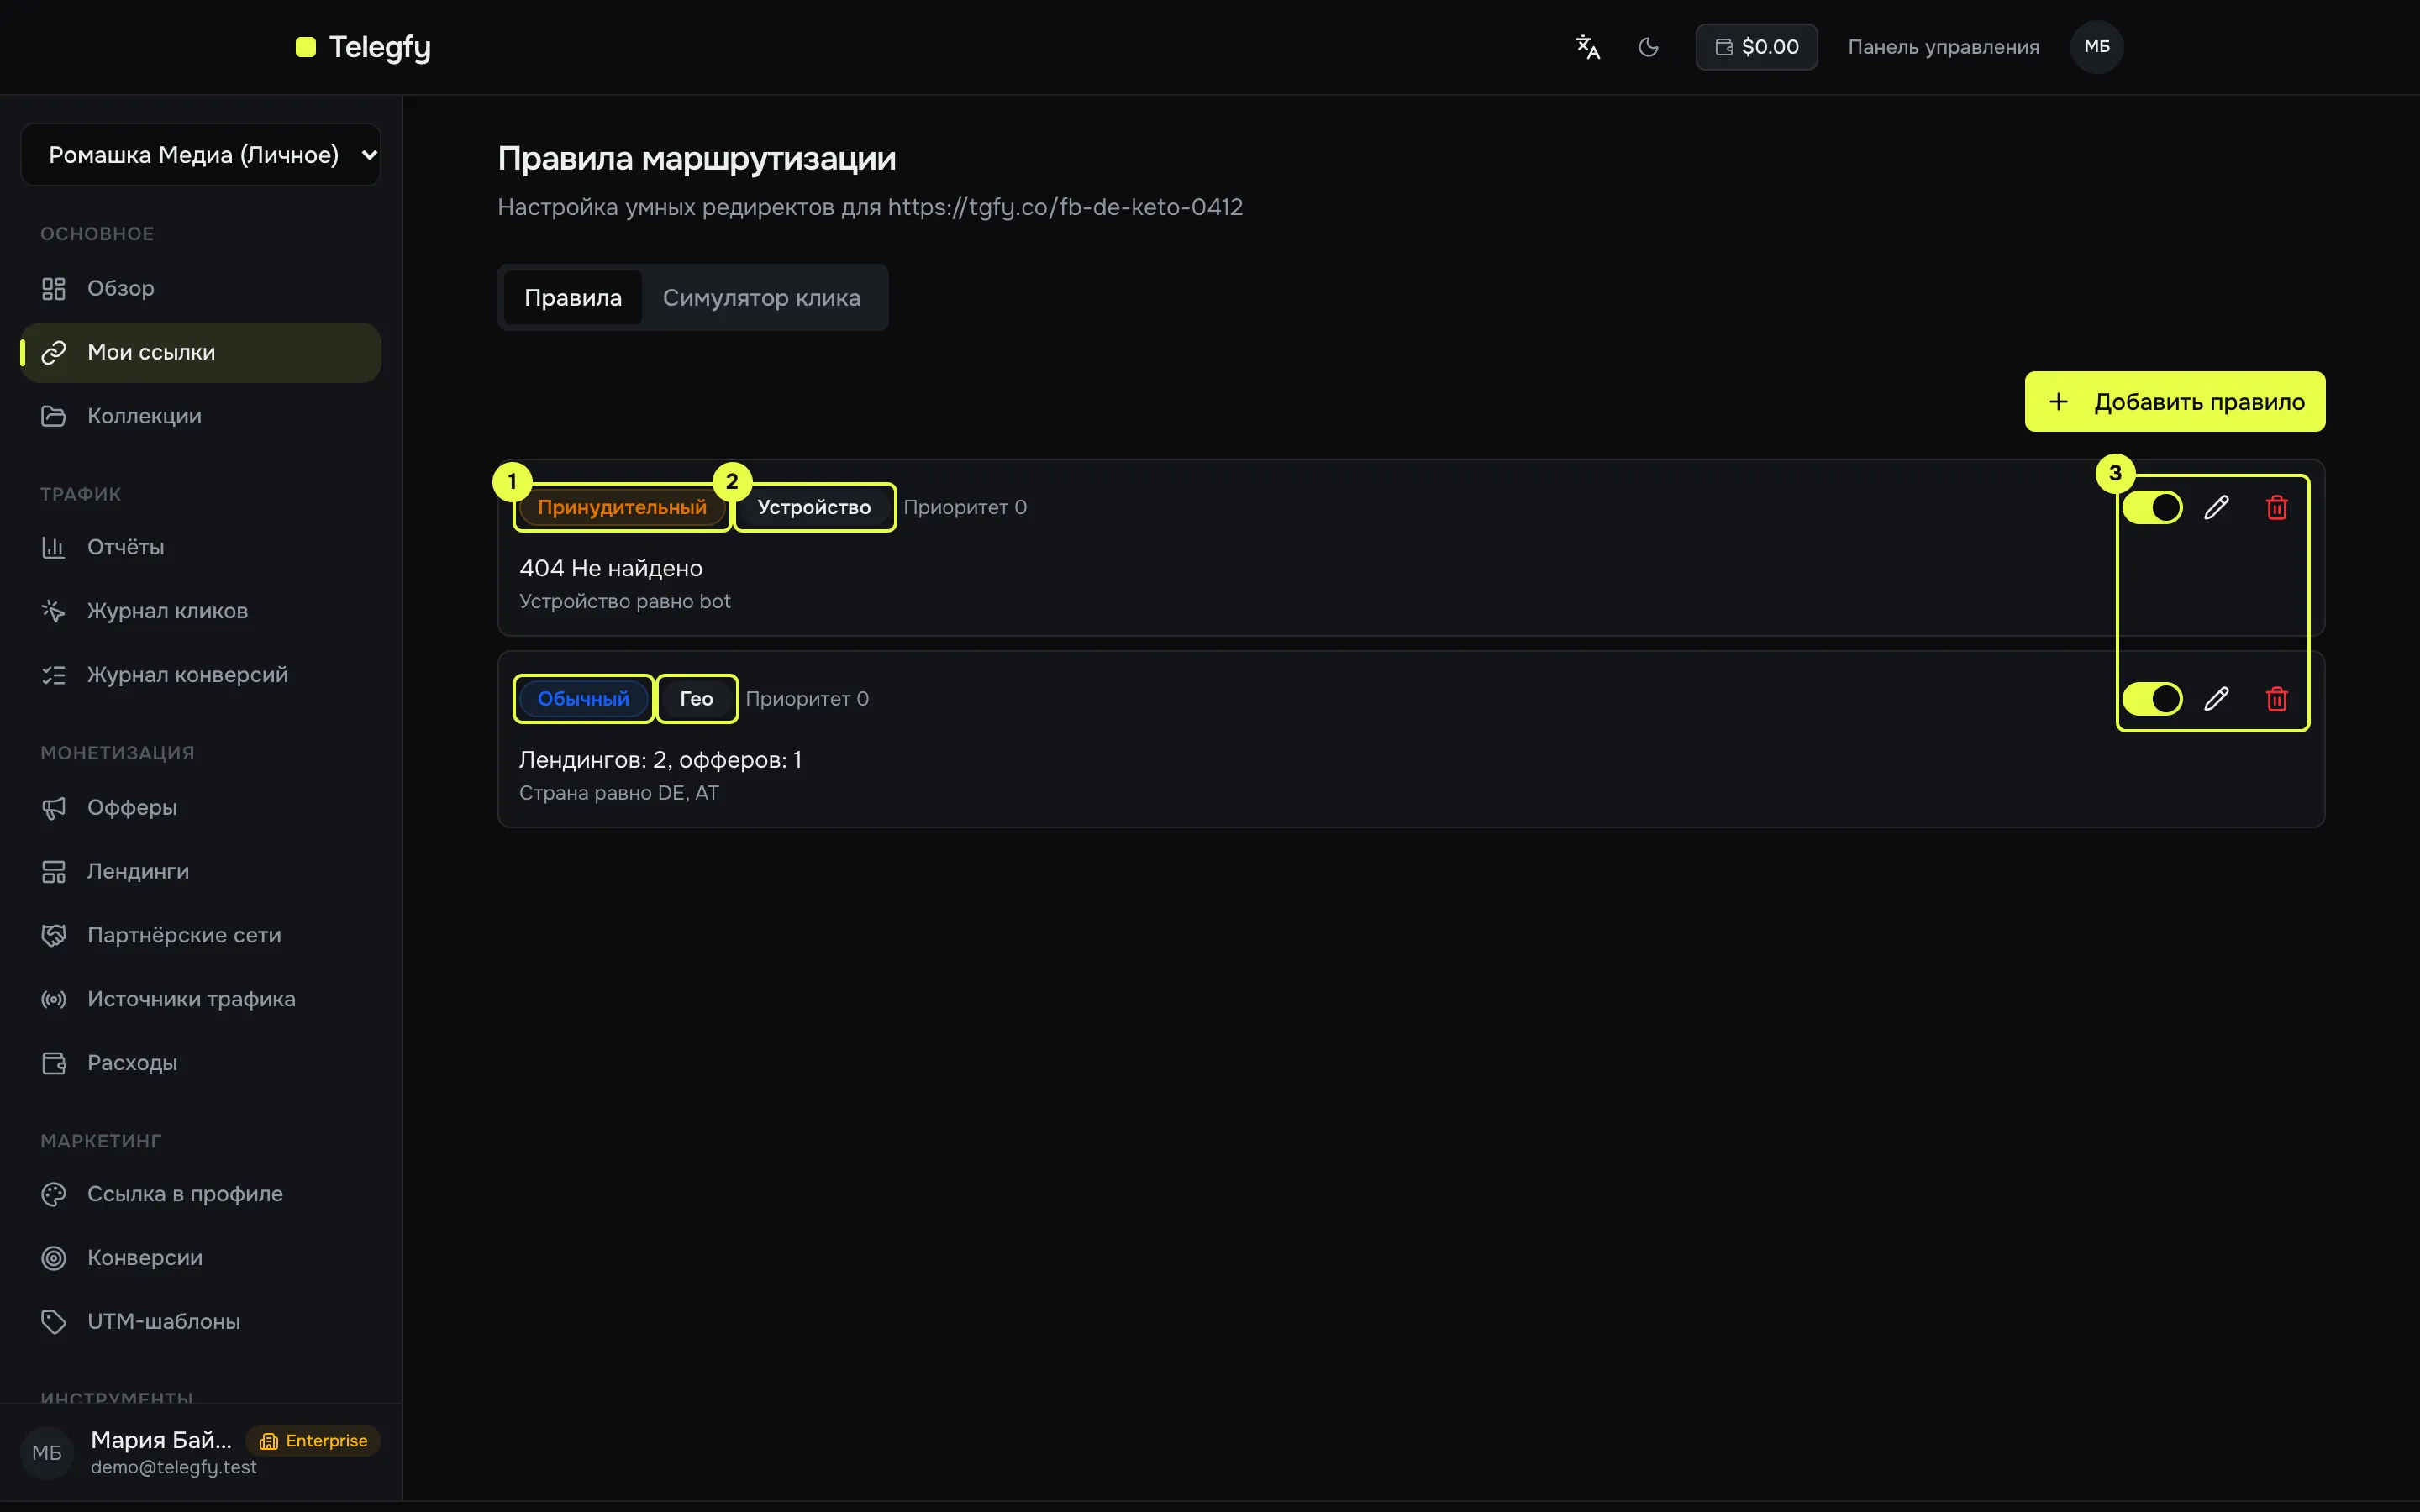Click the text Лендингов: 2, офферов: 1

(660, 760)
